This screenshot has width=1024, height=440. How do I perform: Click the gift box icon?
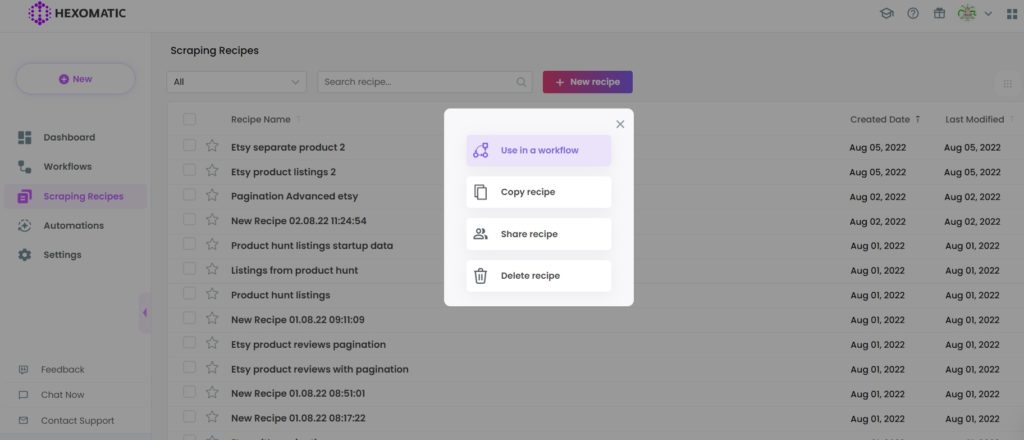coord(939,13)
